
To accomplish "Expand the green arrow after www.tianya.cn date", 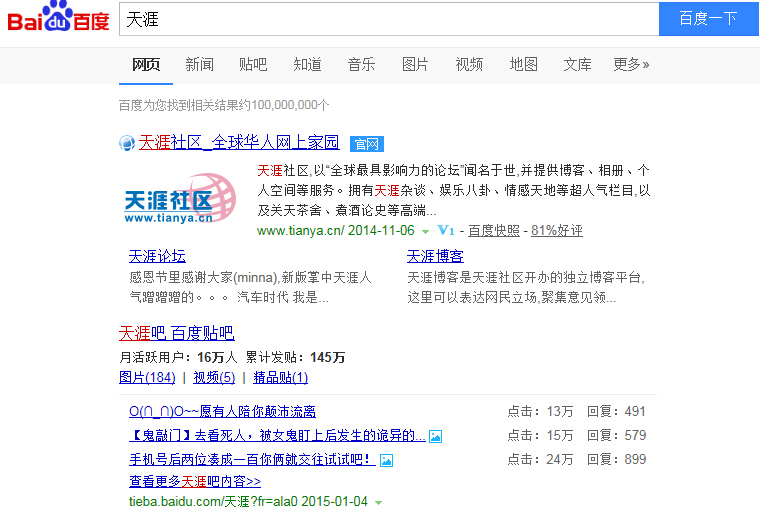I will point(425,231).
